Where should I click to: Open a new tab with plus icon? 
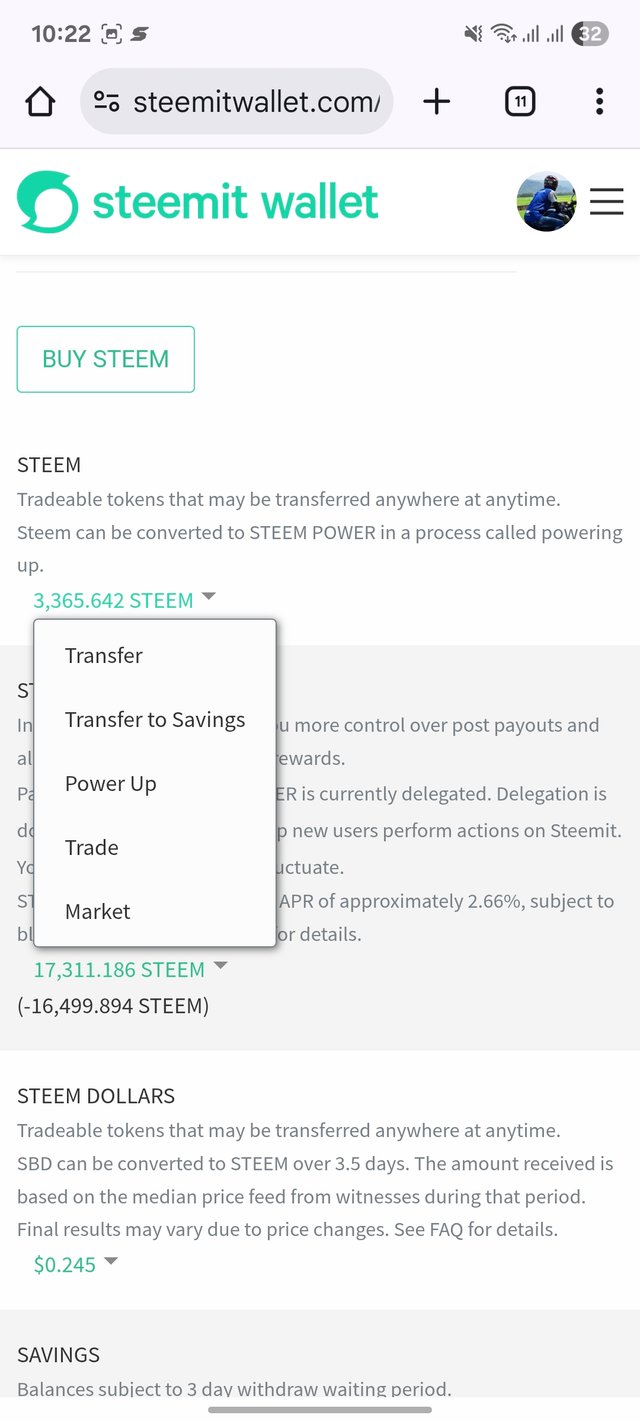(437, 101)
